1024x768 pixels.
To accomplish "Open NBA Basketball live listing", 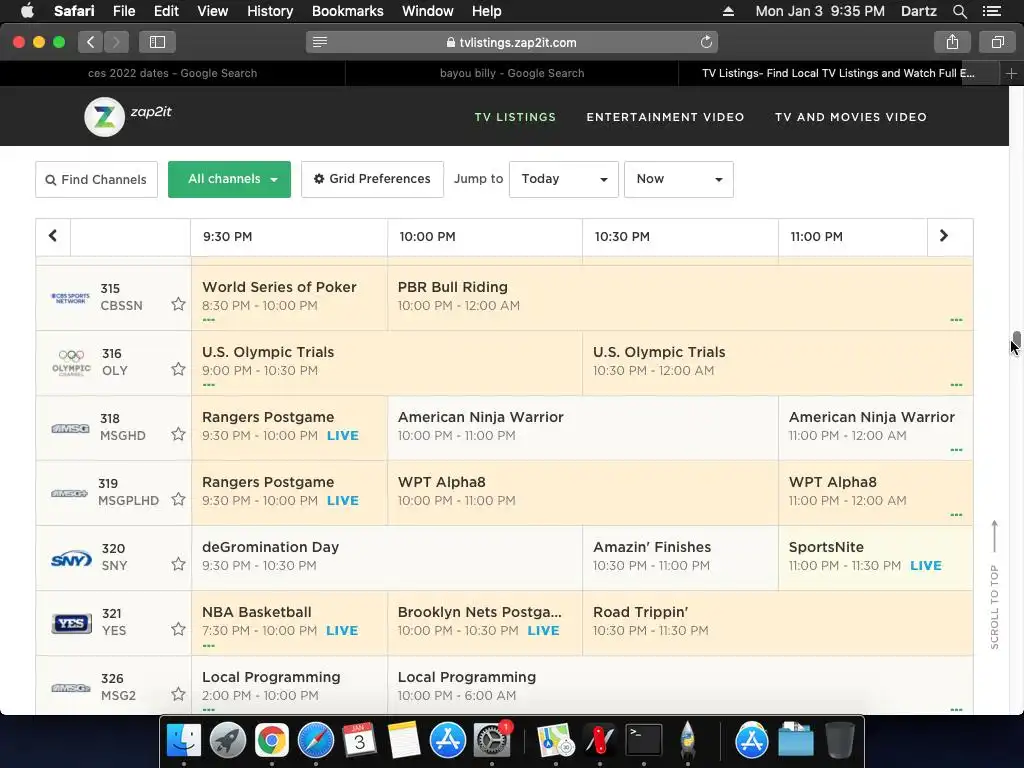I will click(289, 622).
